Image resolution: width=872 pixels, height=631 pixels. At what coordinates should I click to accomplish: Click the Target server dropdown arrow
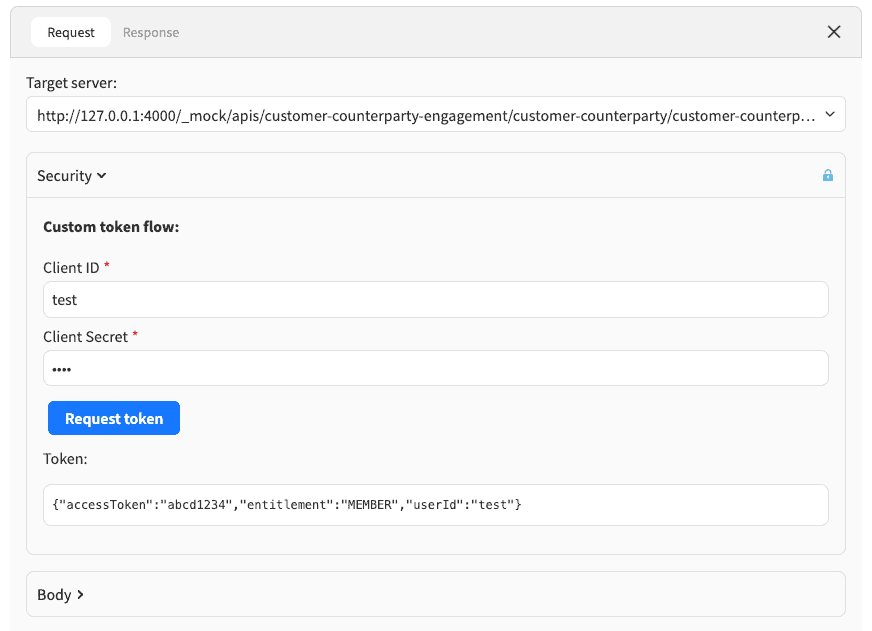tap(829, 115)
